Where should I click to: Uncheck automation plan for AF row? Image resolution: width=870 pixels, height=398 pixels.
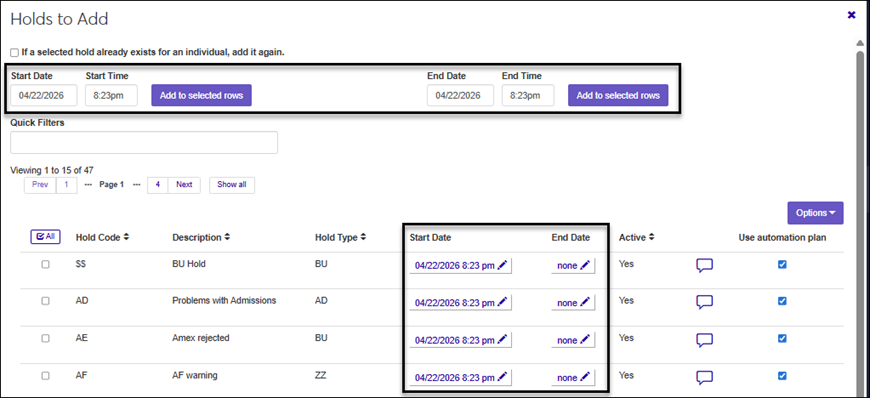click(782, 376)
